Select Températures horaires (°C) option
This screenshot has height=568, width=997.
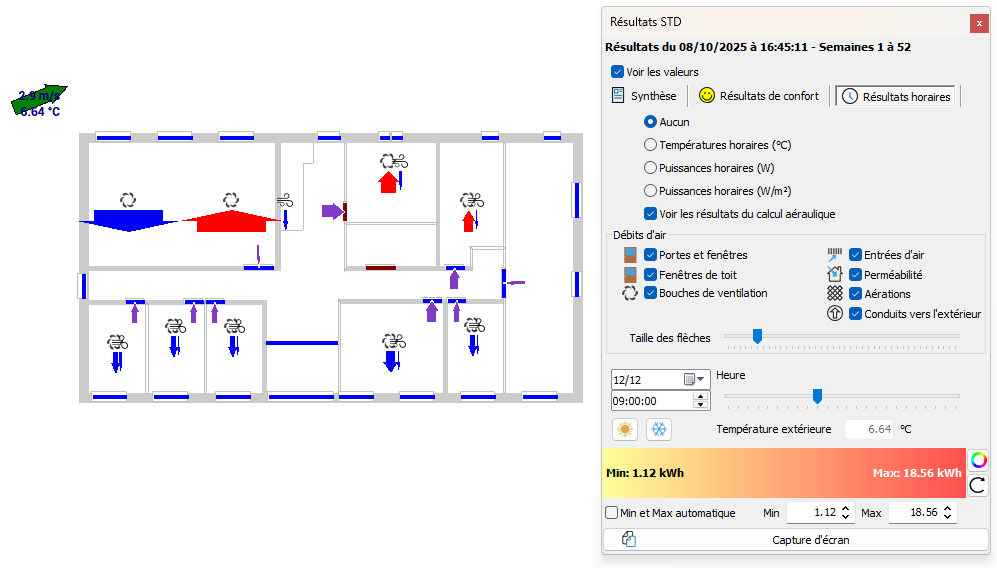point(650,145)
